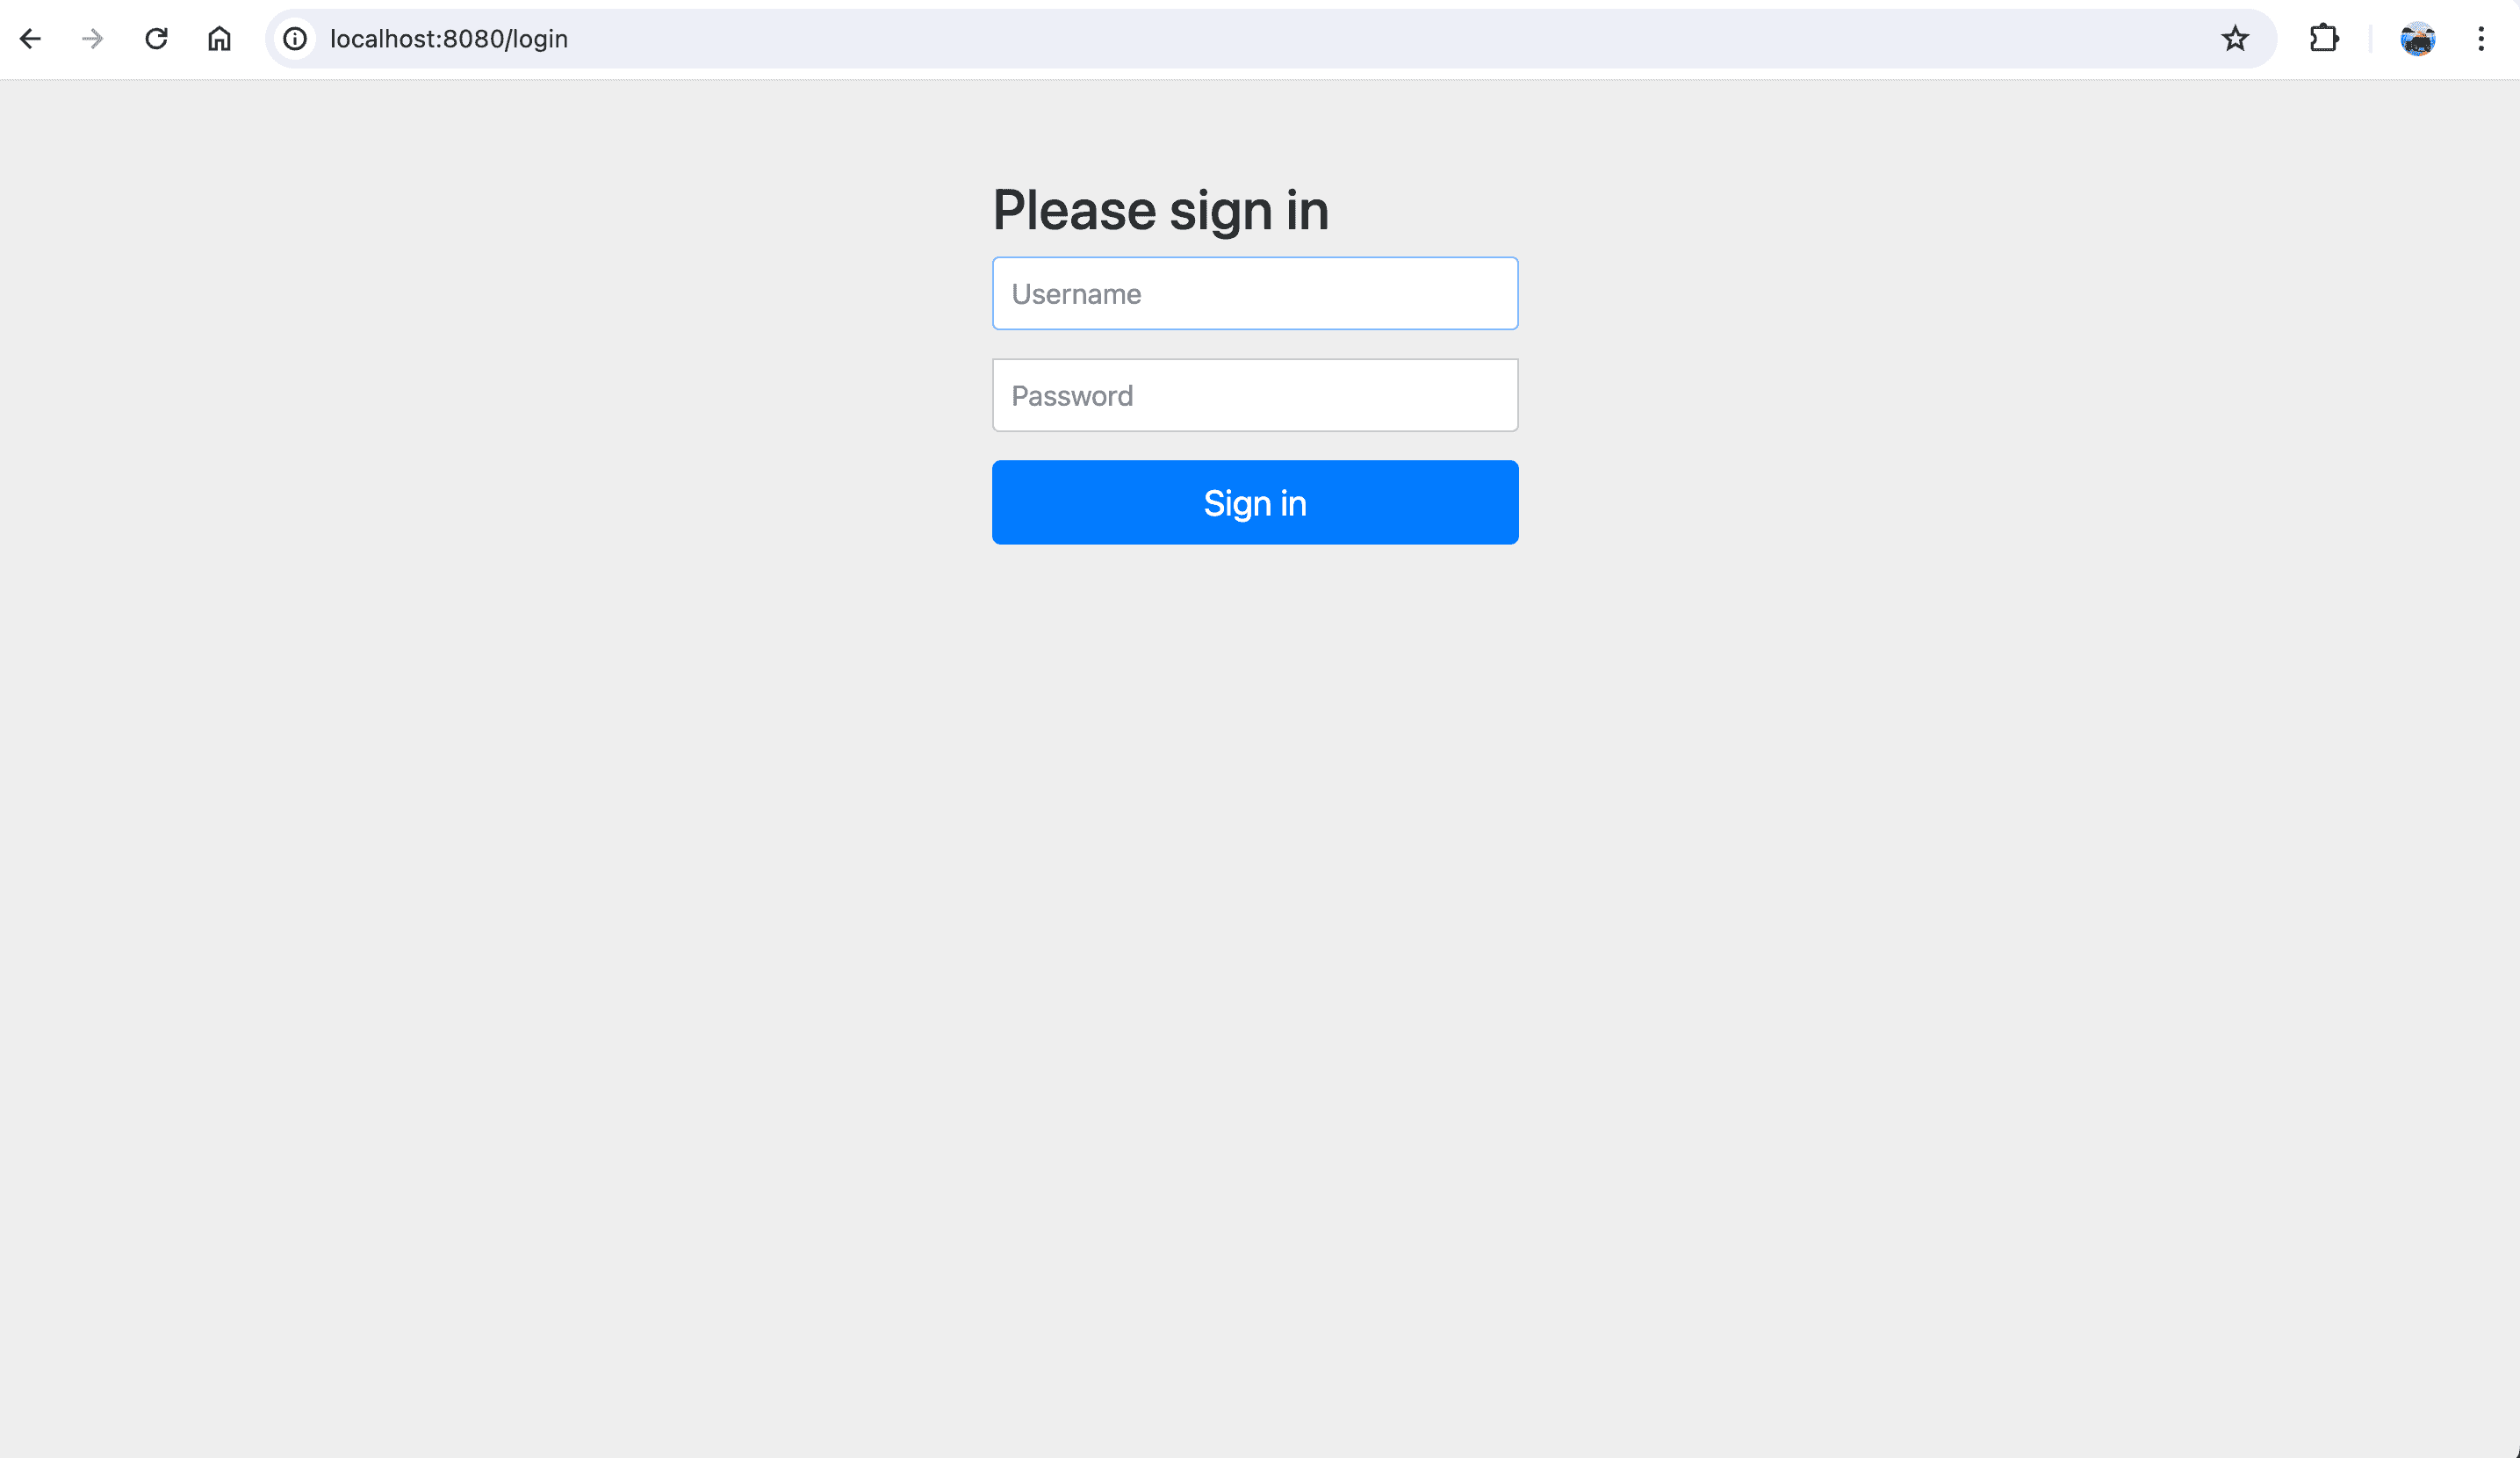Click empty space inside the address bar
Screen dimensions: 2520x1458
click(1400, 39)
